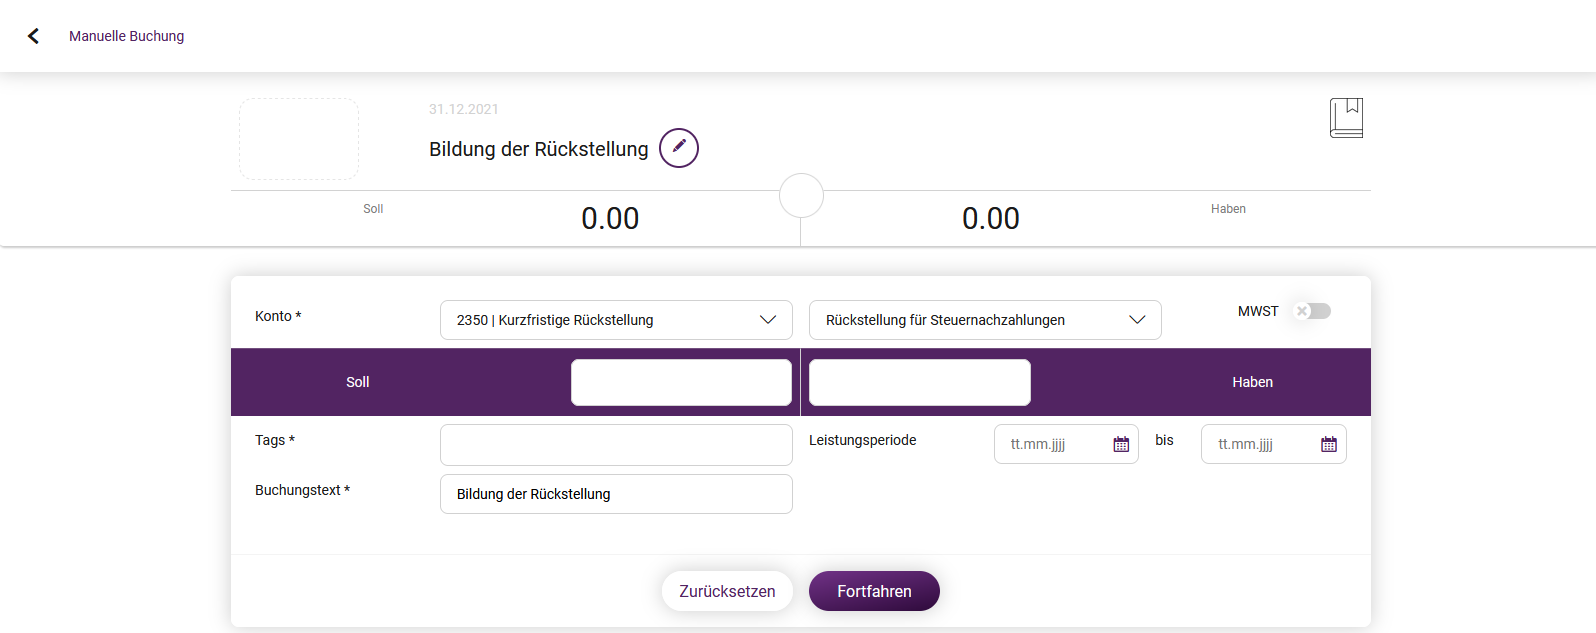This screenshot has width=1596, height=633.
Task: Enable the MWST toggle
Action: tap(1312, 311)
